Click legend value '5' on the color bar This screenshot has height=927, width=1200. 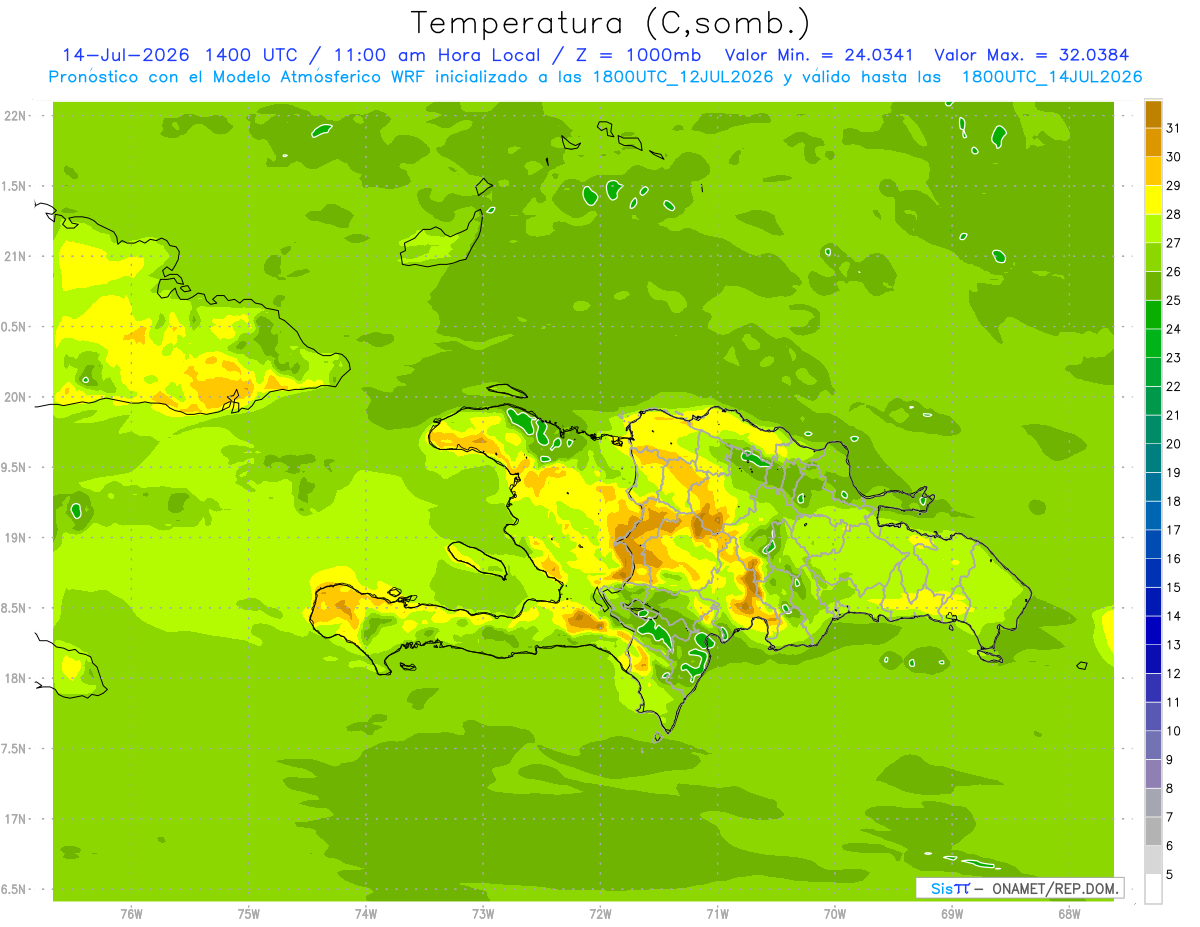(x=1170, y=875)
